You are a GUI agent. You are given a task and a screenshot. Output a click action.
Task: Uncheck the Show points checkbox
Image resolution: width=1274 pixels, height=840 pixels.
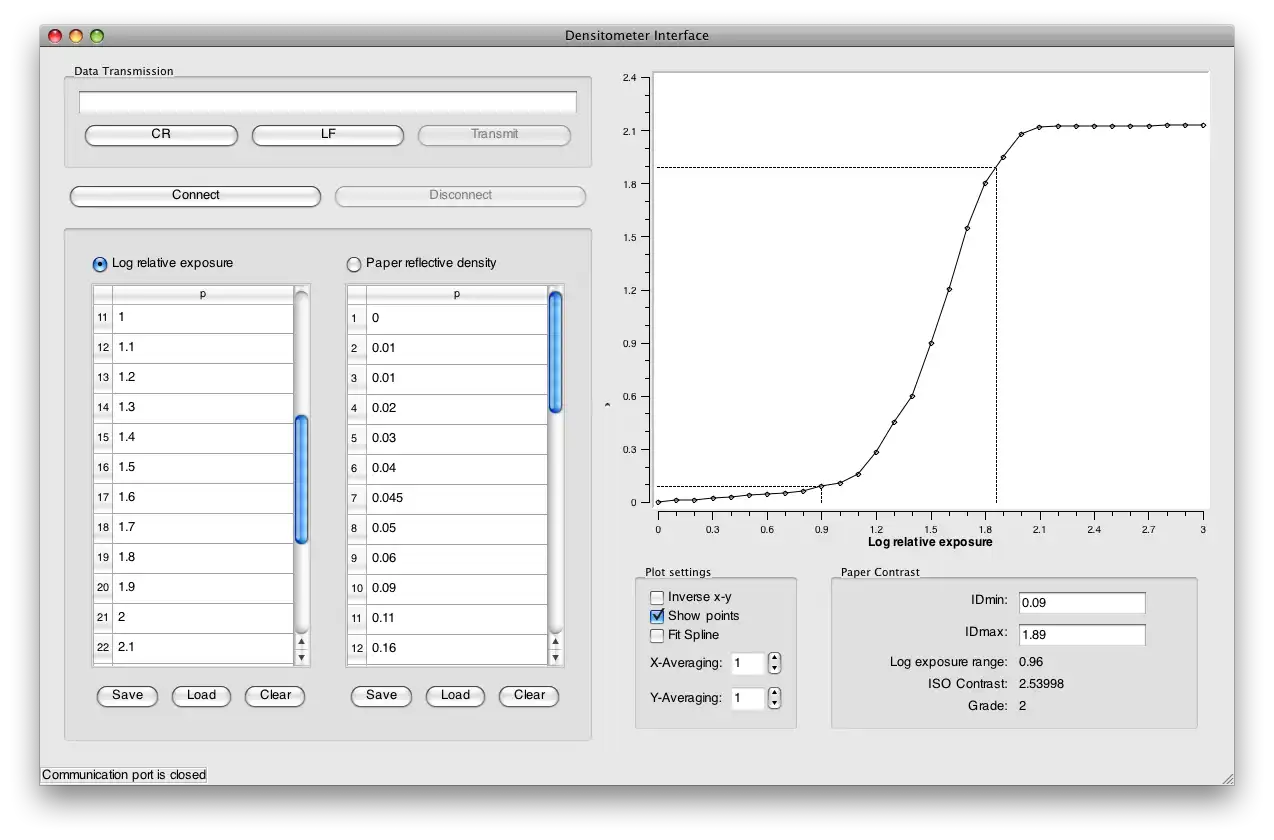pos(657,616)
